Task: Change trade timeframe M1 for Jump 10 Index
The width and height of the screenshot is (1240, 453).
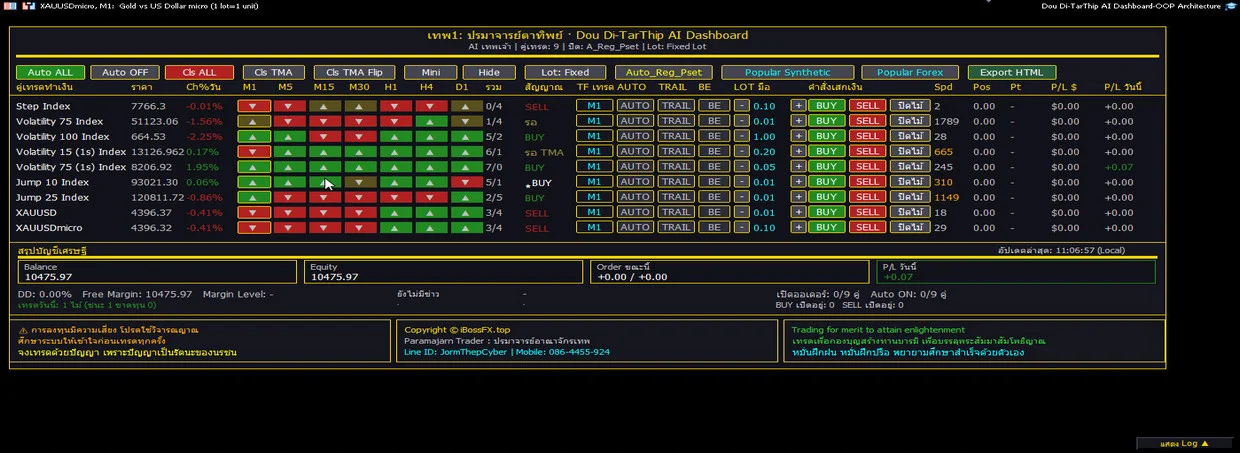Action: (x=594, y=182)
